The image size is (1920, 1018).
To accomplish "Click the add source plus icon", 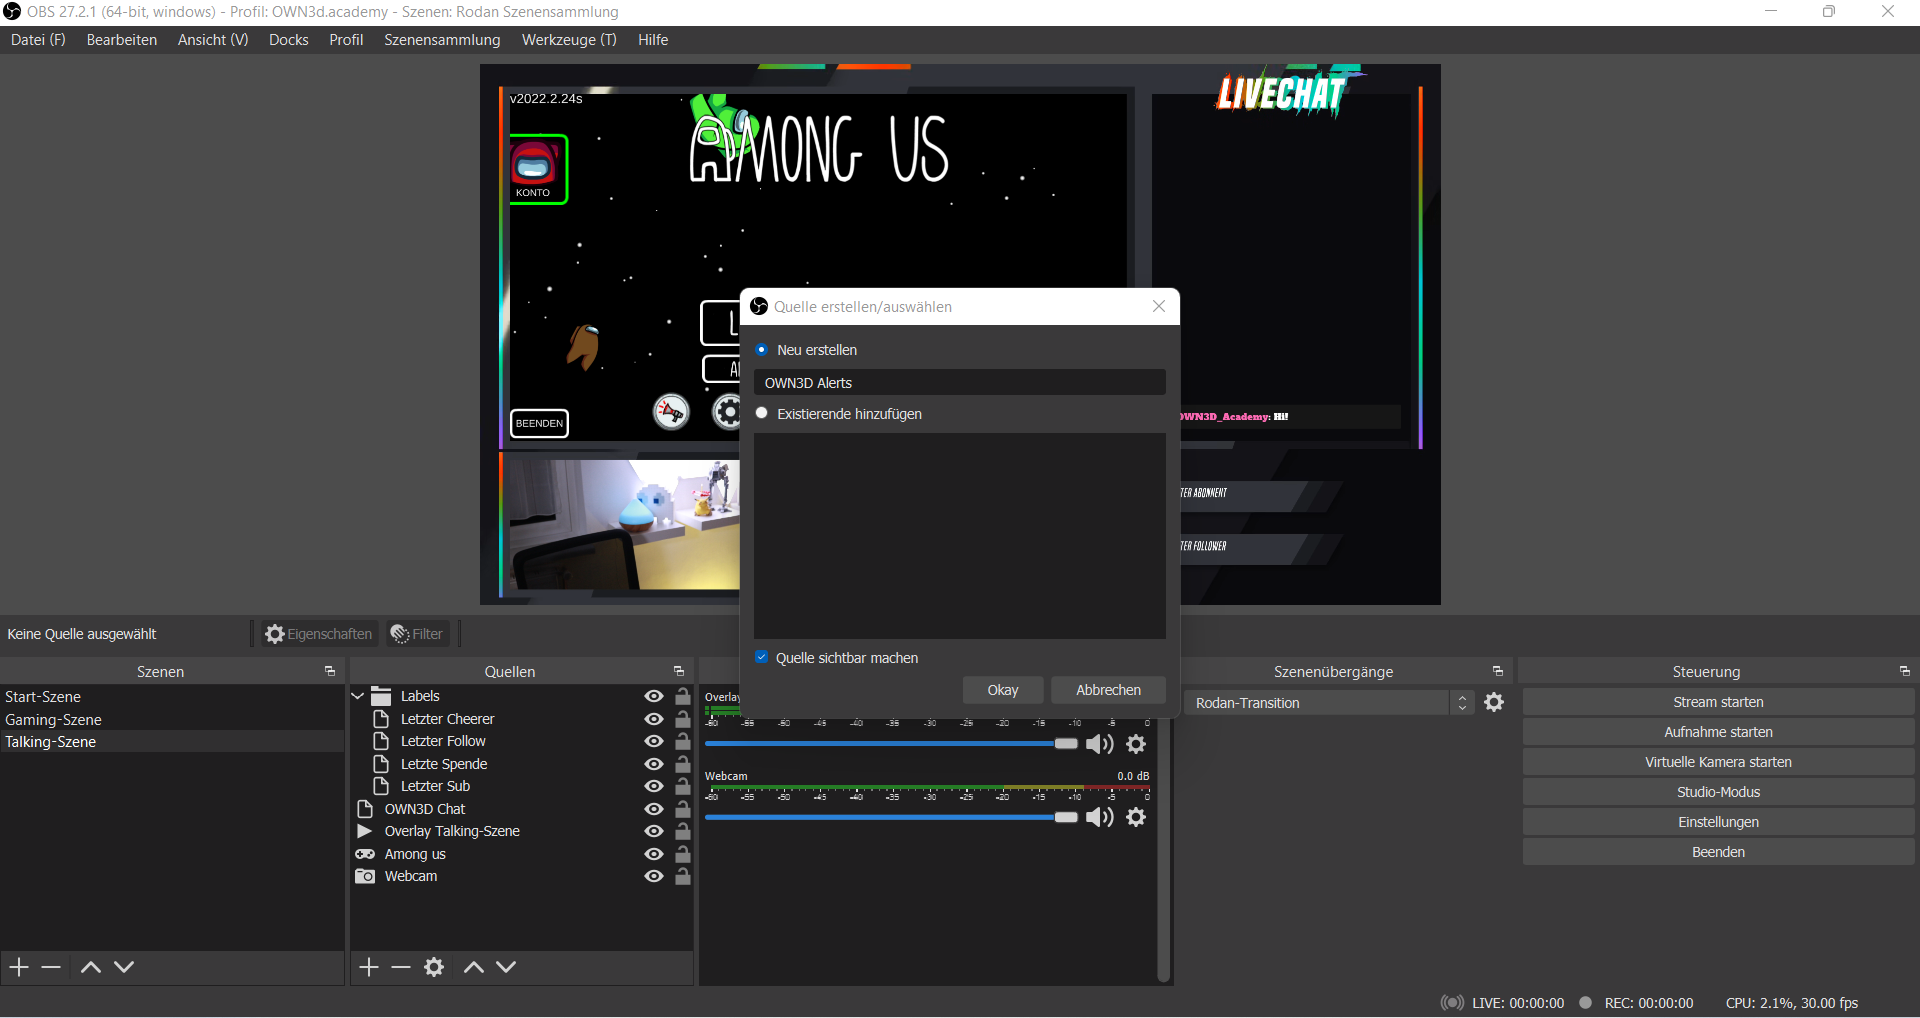I will click(x=369, y=967).
